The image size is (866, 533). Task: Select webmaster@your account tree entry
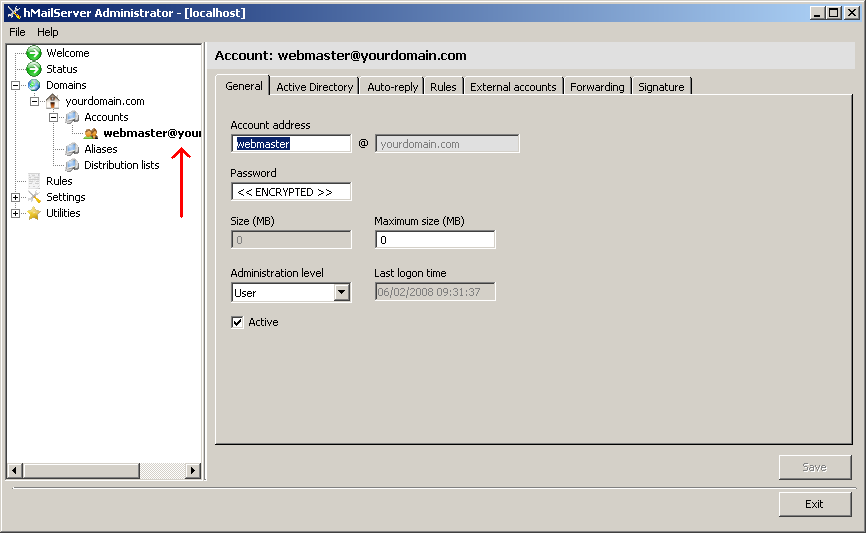(152, 133)
